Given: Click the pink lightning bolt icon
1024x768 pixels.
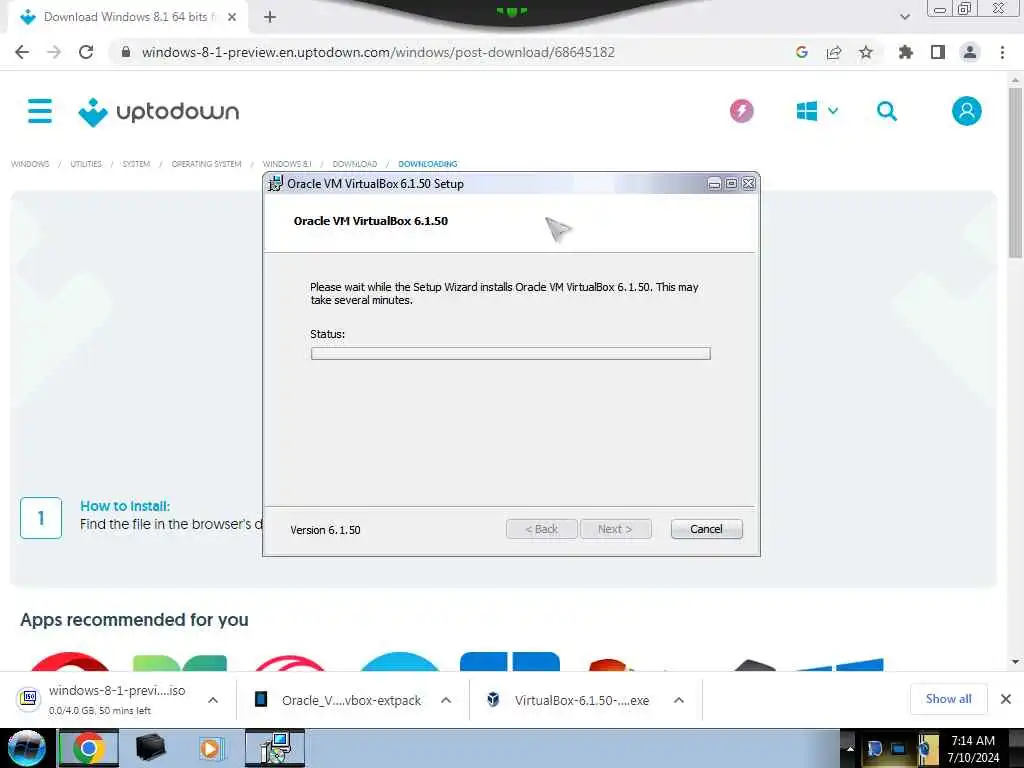Looking at the screenshot, I should coord(741,111).
